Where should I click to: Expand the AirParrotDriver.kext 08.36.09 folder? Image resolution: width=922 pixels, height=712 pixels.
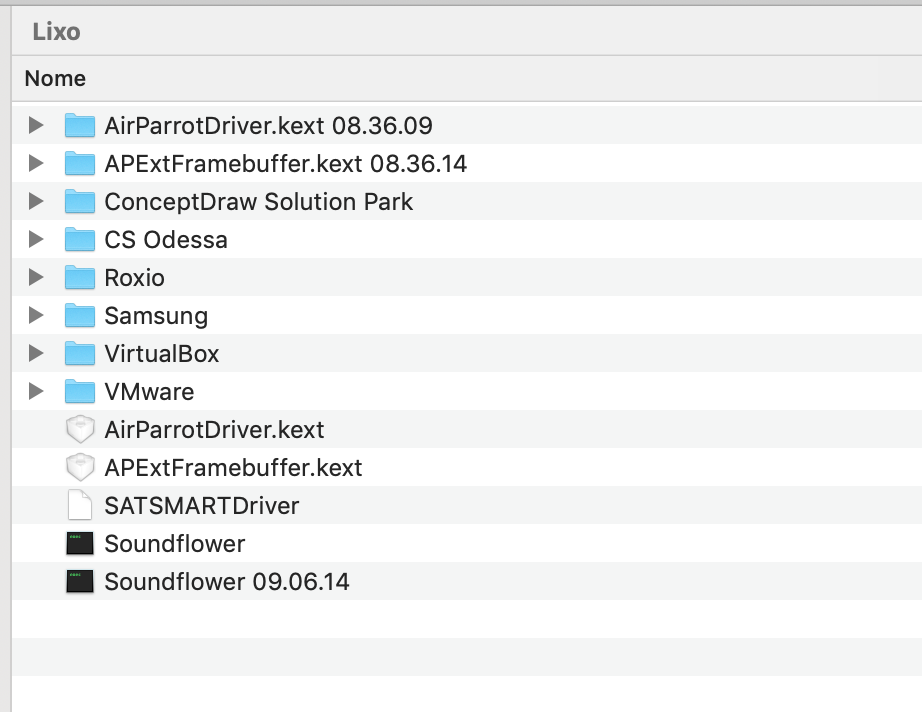click(x=36, y=125)
